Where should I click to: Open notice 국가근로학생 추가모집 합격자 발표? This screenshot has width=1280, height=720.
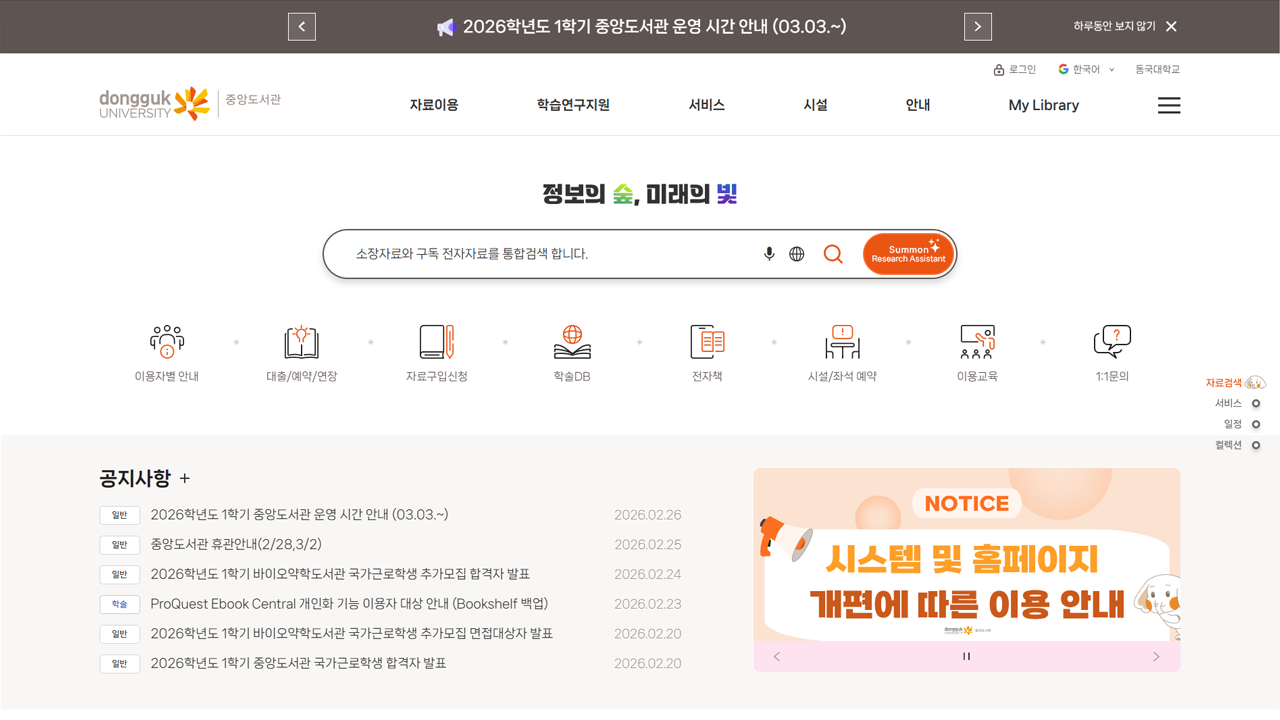click(340, 574)
